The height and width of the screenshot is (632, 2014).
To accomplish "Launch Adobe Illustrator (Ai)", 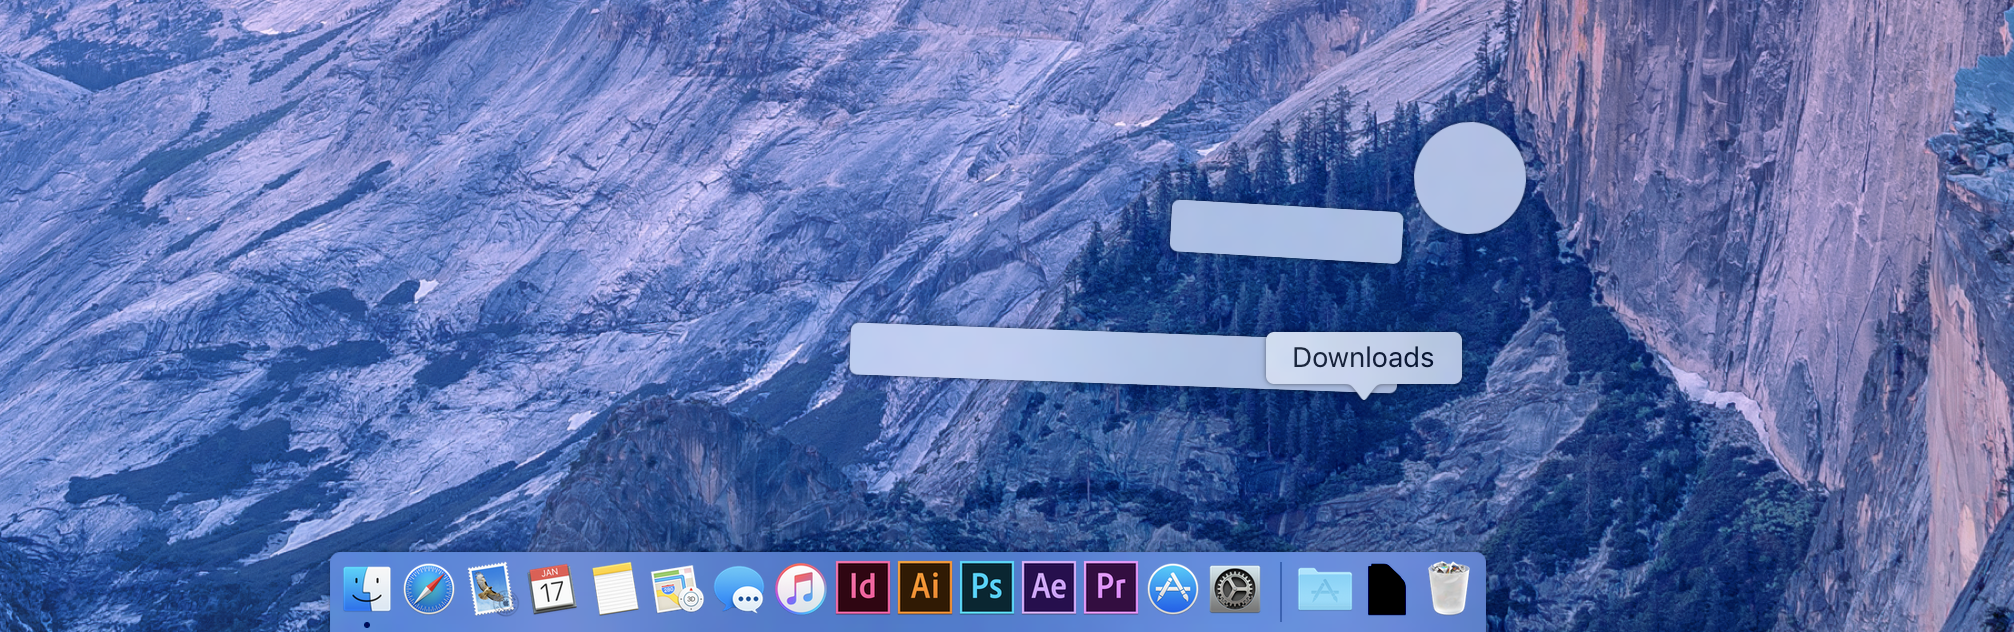I will pos(925,587).
